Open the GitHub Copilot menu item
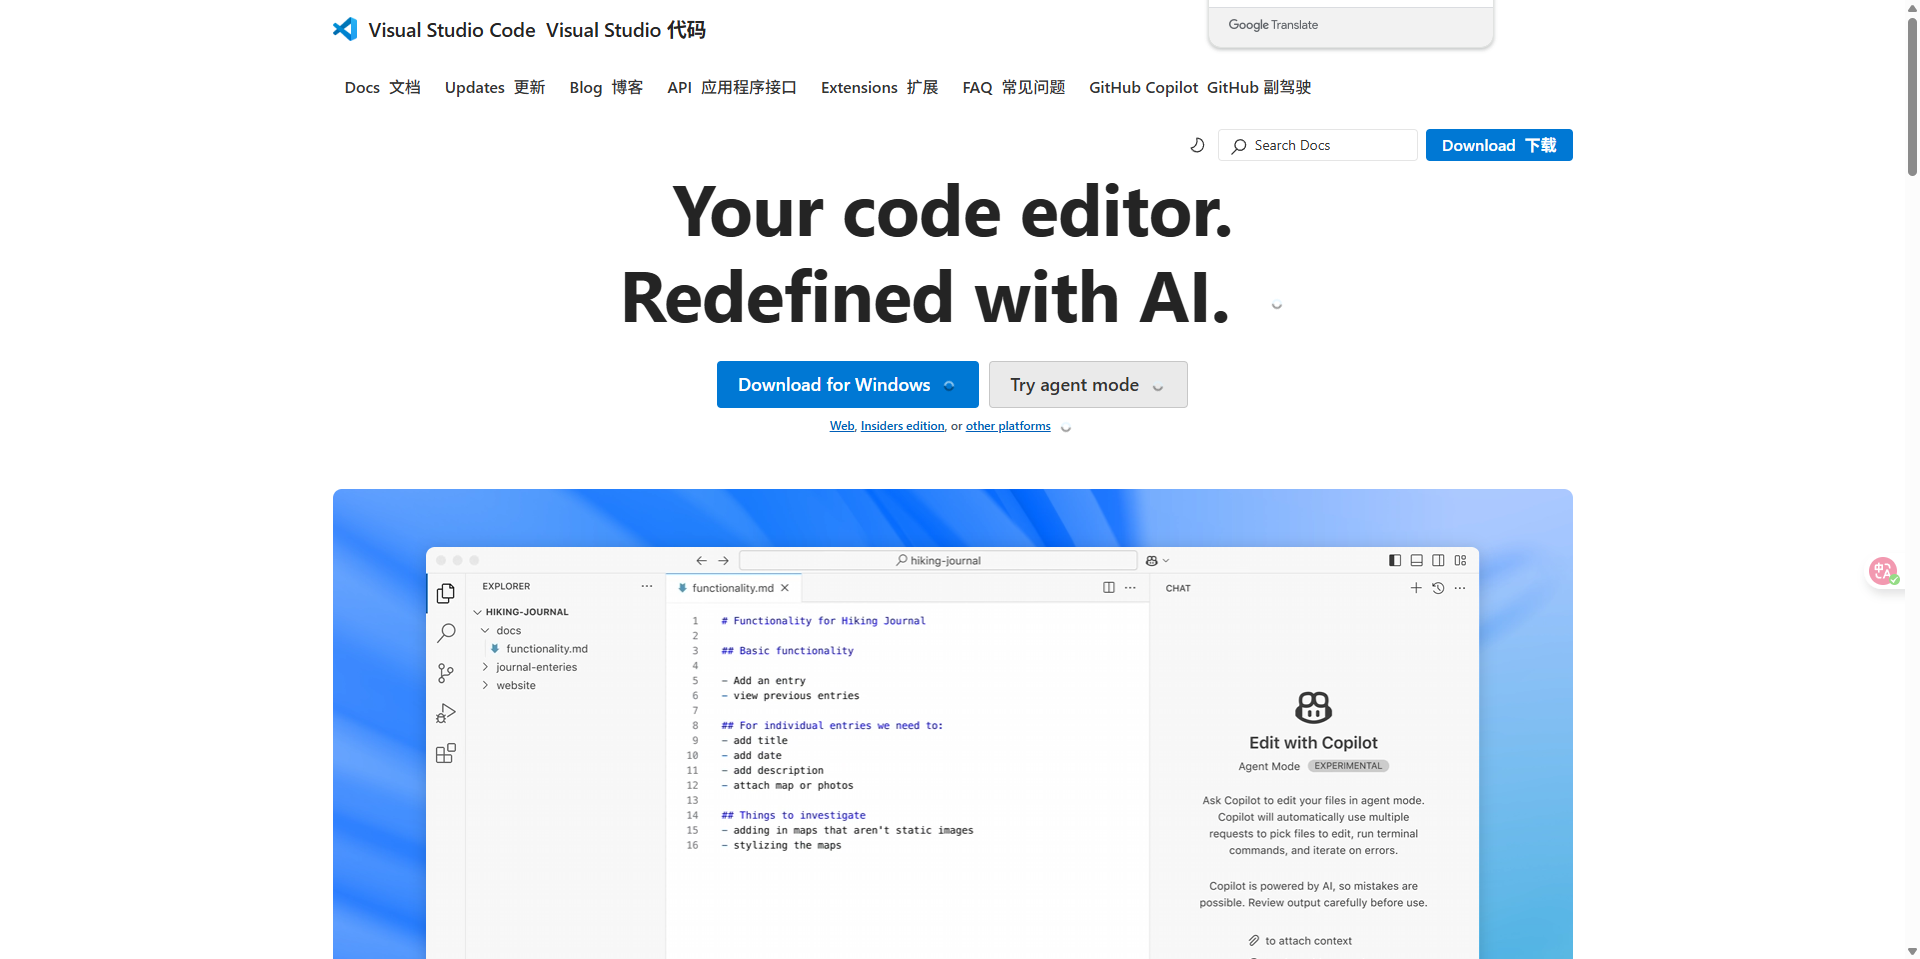This screenshot has width=1920, height=959. click(x=1200, y=88)
